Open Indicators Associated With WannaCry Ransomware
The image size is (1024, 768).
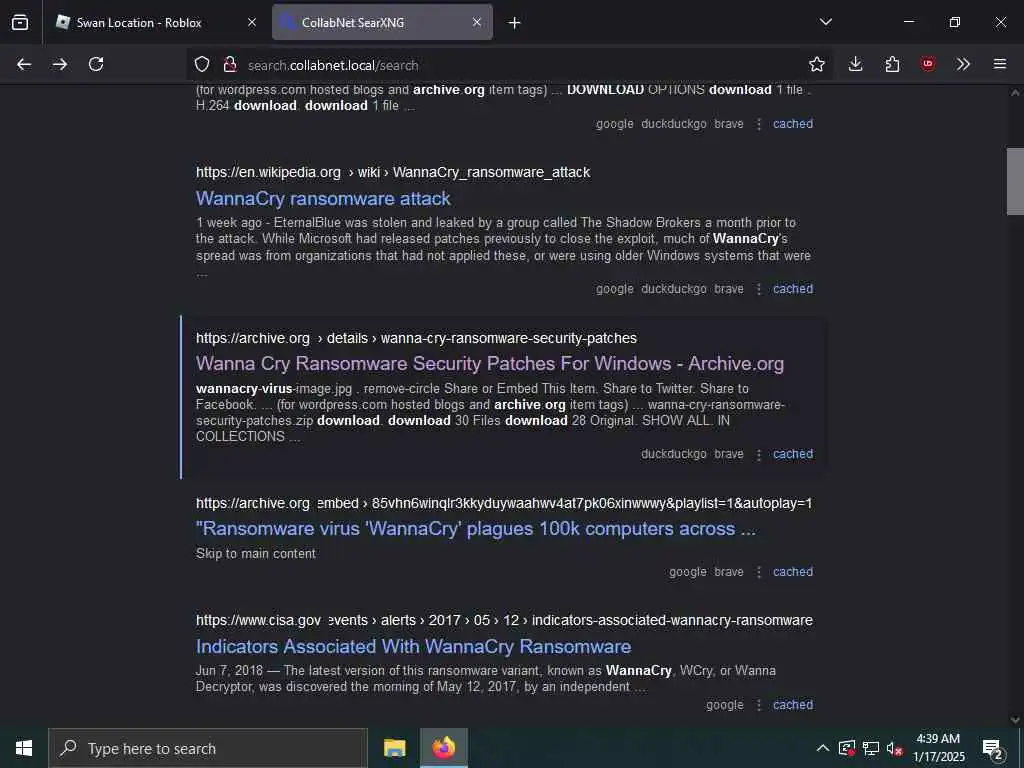(x=413, y=647)
